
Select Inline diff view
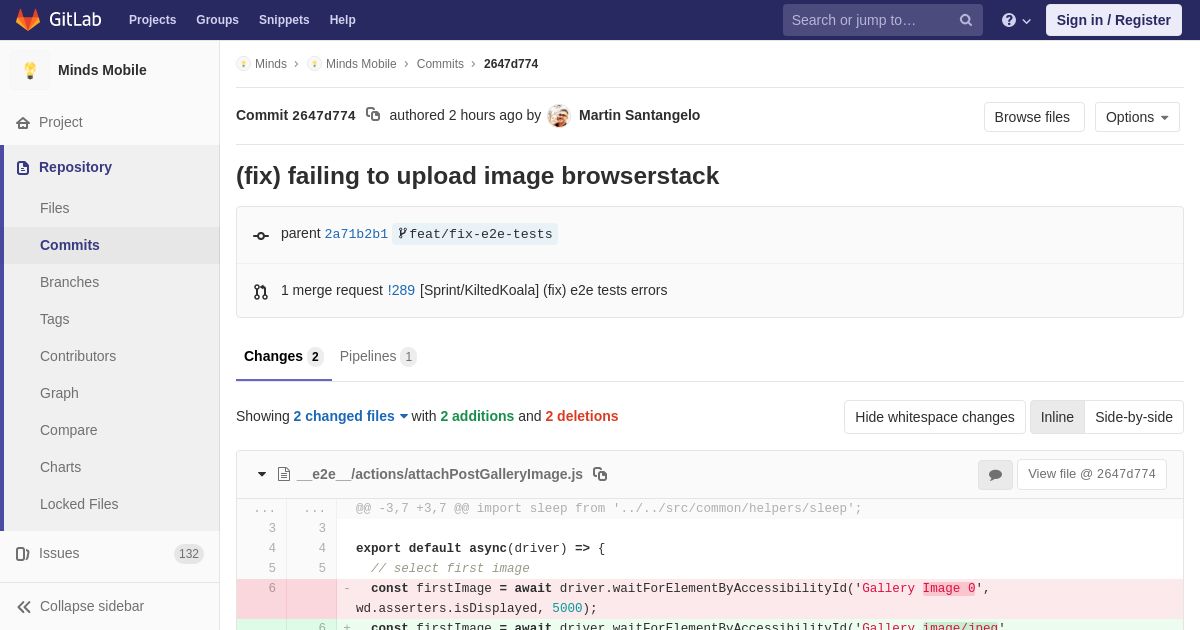pyautogui.click(x=1057, y=417)
